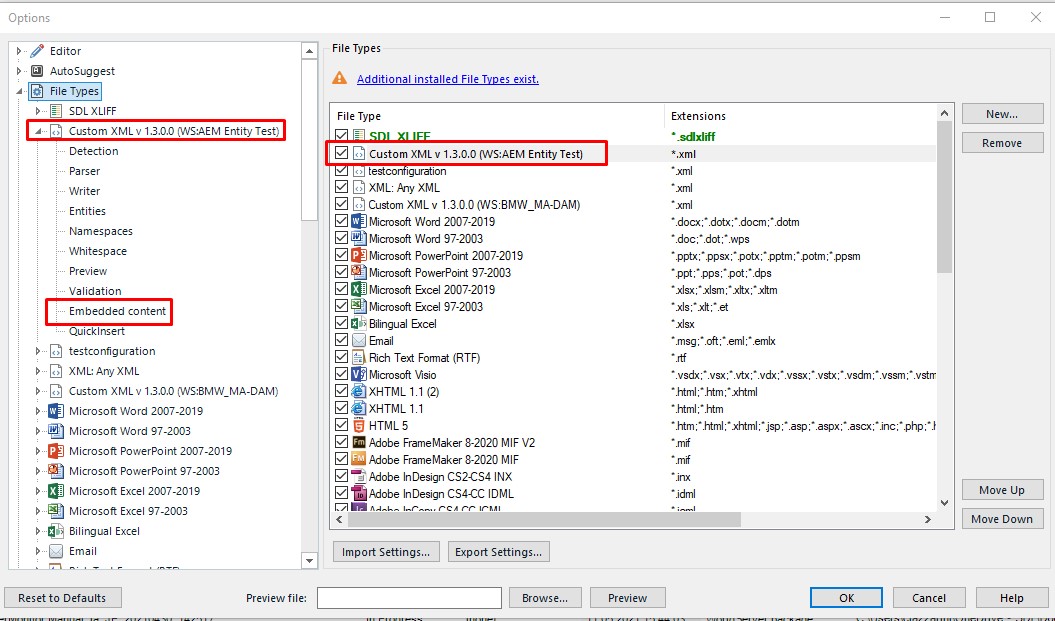This screenshot has height=621, width=1055.
Task: Open the Detection settings page
Action: (94, 151)
